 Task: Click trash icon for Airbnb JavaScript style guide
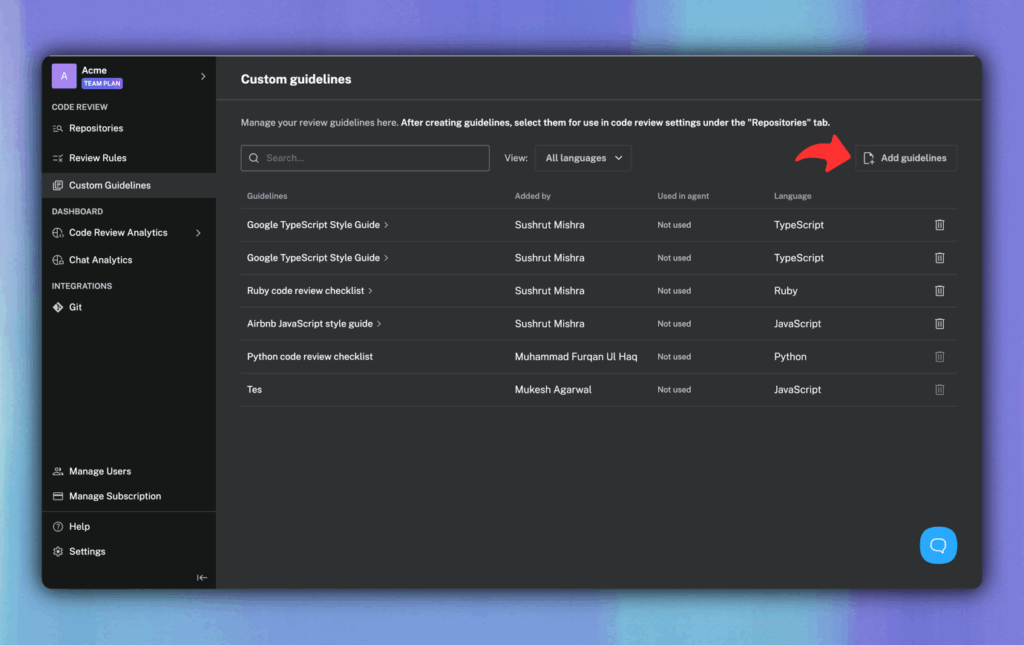[x=939, y=324]
